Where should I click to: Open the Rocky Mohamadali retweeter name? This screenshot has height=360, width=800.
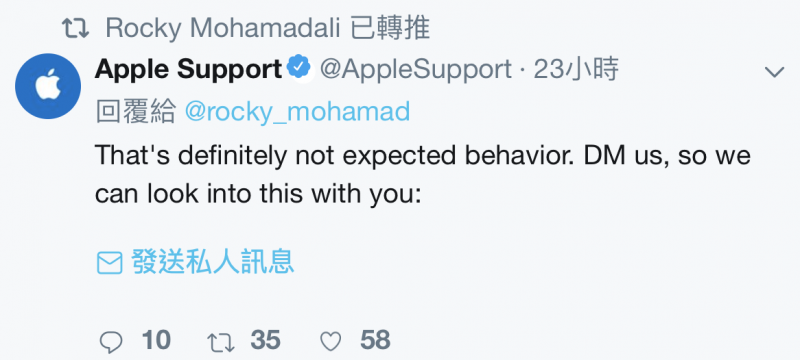pos(223,29)
